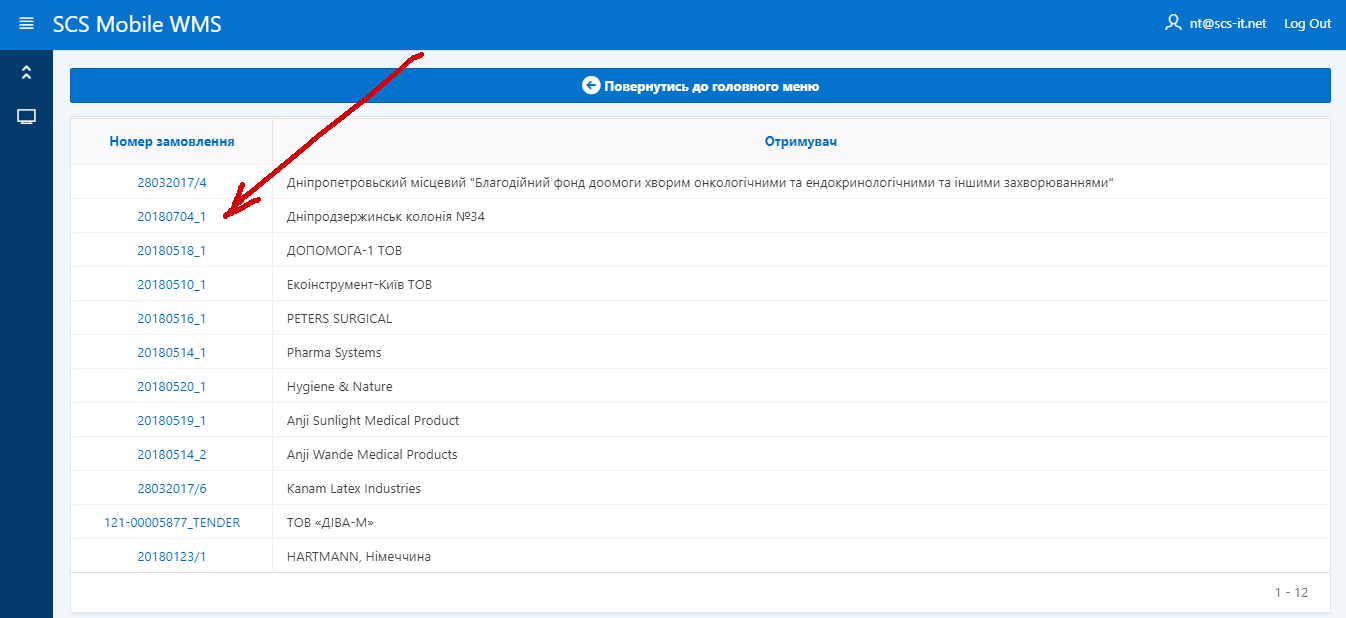This screenshot has width=1346, height=618.
Task: Select recipient Kanam Latex Industries
Action: click(354, 489)
